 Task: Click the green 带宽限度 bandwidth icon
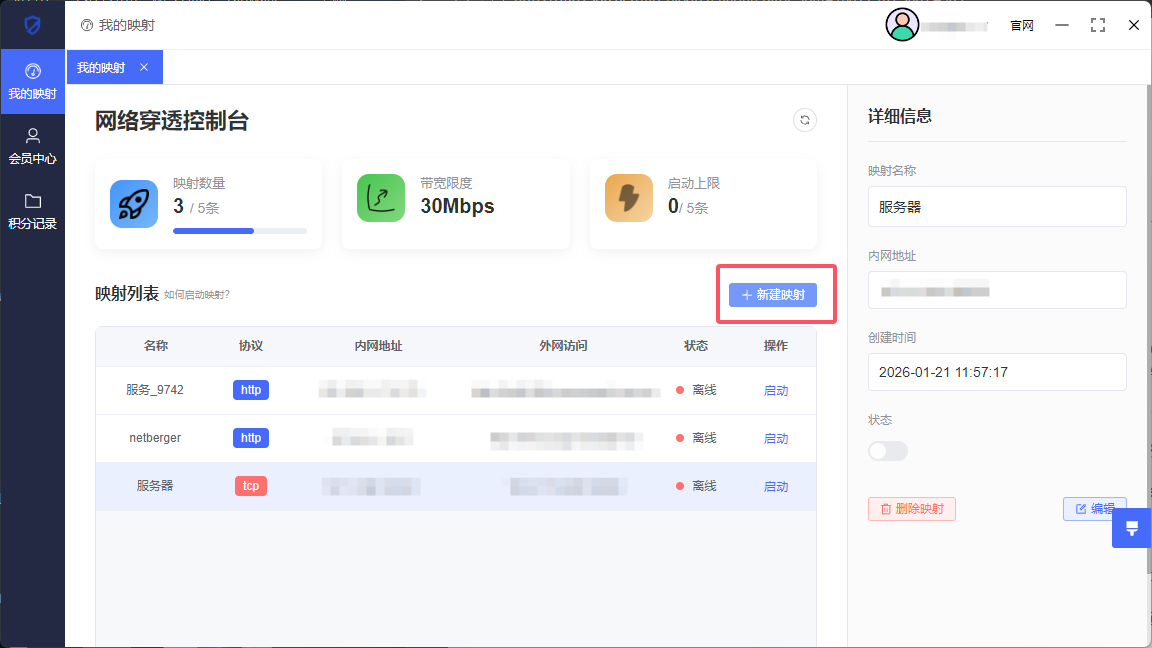pyautogui.click(x=381, y=198)
